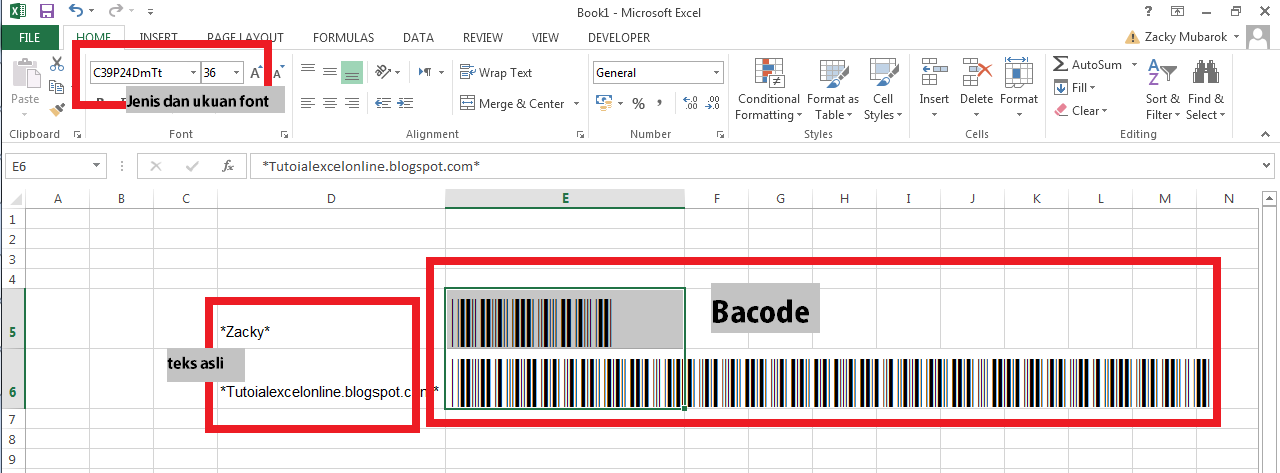Decrease decimal places
The height and width of the screenshot is (473, 1280).
coord(713,103)
